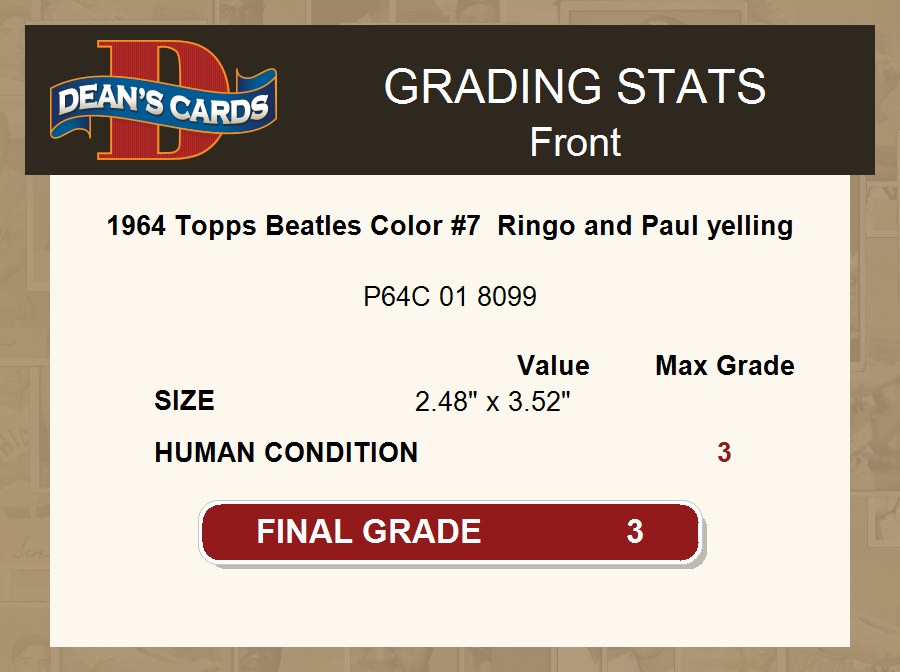900x672 pixels.
Task: Select the Front subtitle text
Action: 575,142
